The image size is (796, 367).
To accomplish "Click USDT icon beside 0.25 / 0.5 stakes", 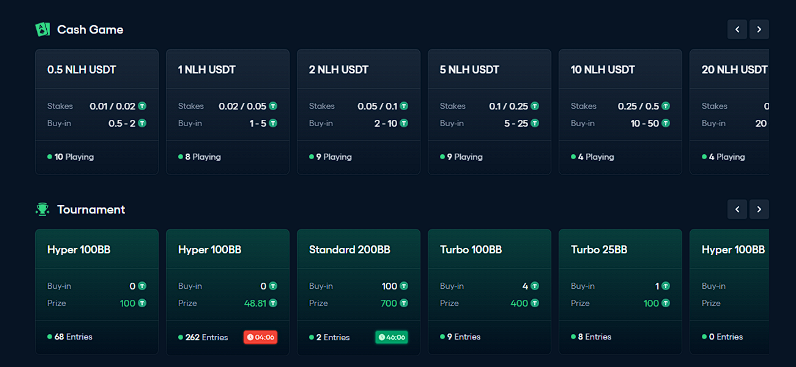I will click(666, 106).
